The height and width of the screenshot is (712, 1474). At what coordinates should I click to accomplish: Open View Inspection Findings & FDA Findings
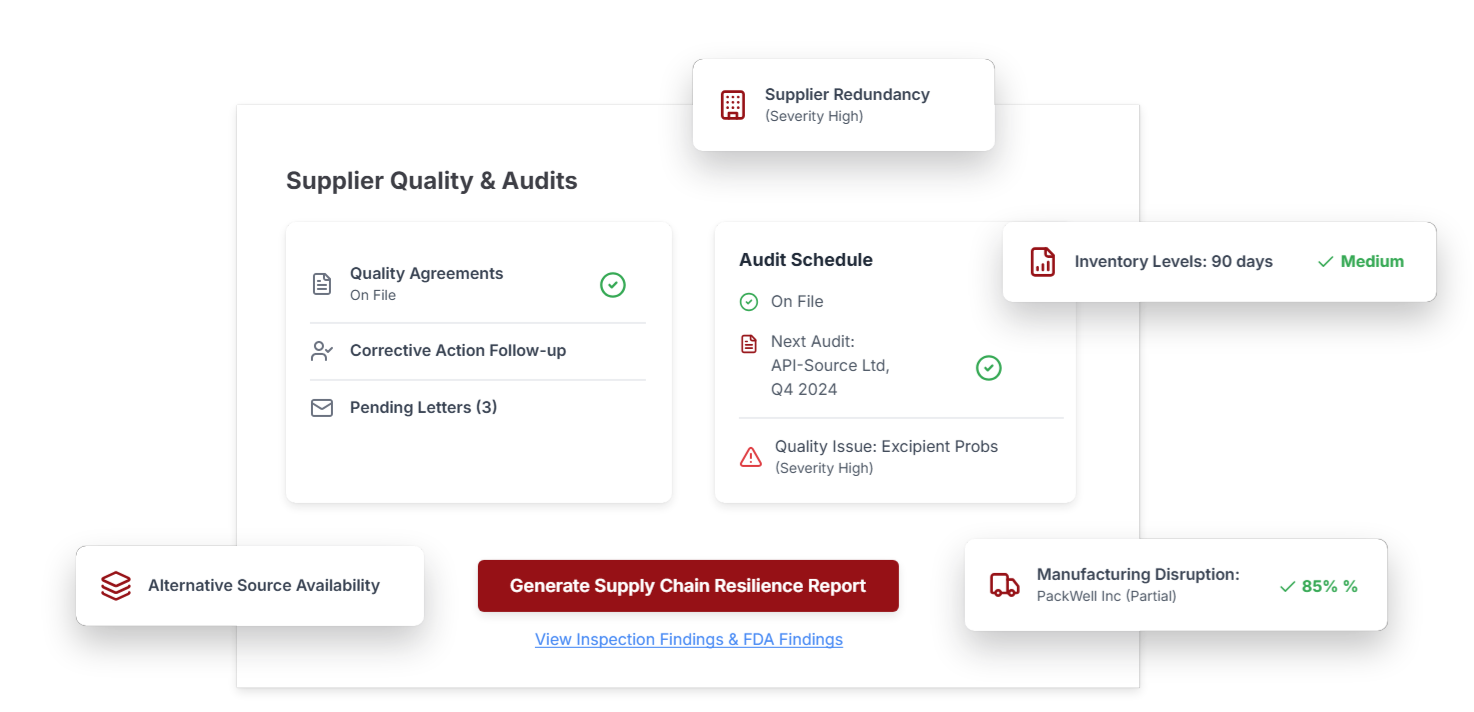coord(688,639)
